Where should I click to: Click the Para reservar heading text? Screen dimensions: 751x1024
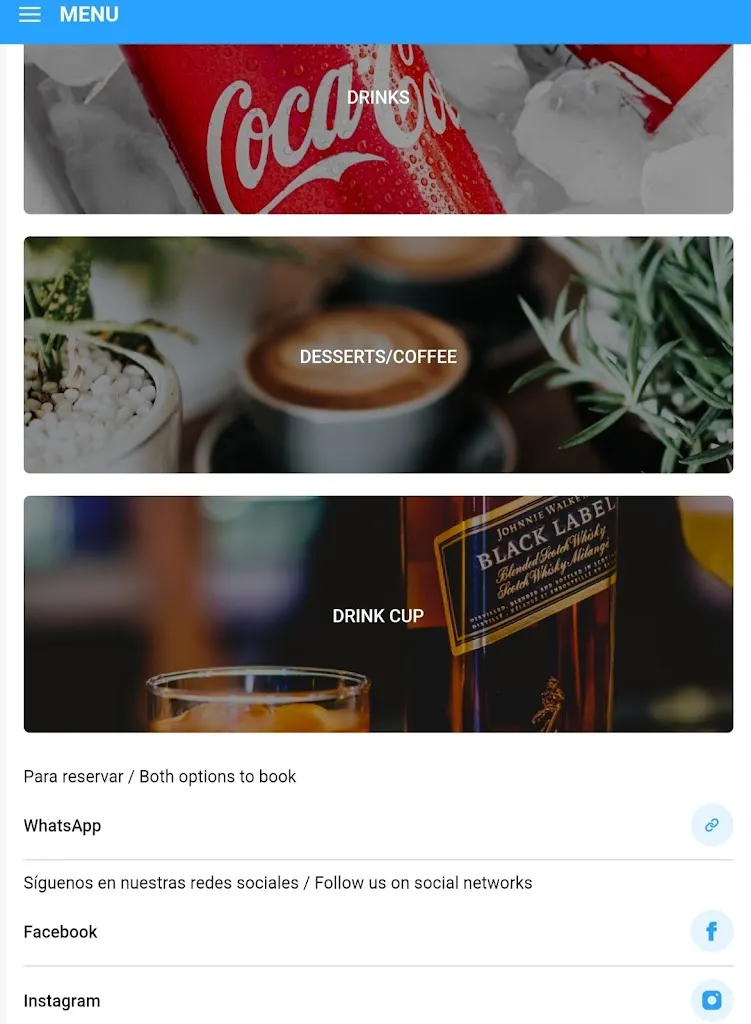[160, 776]
